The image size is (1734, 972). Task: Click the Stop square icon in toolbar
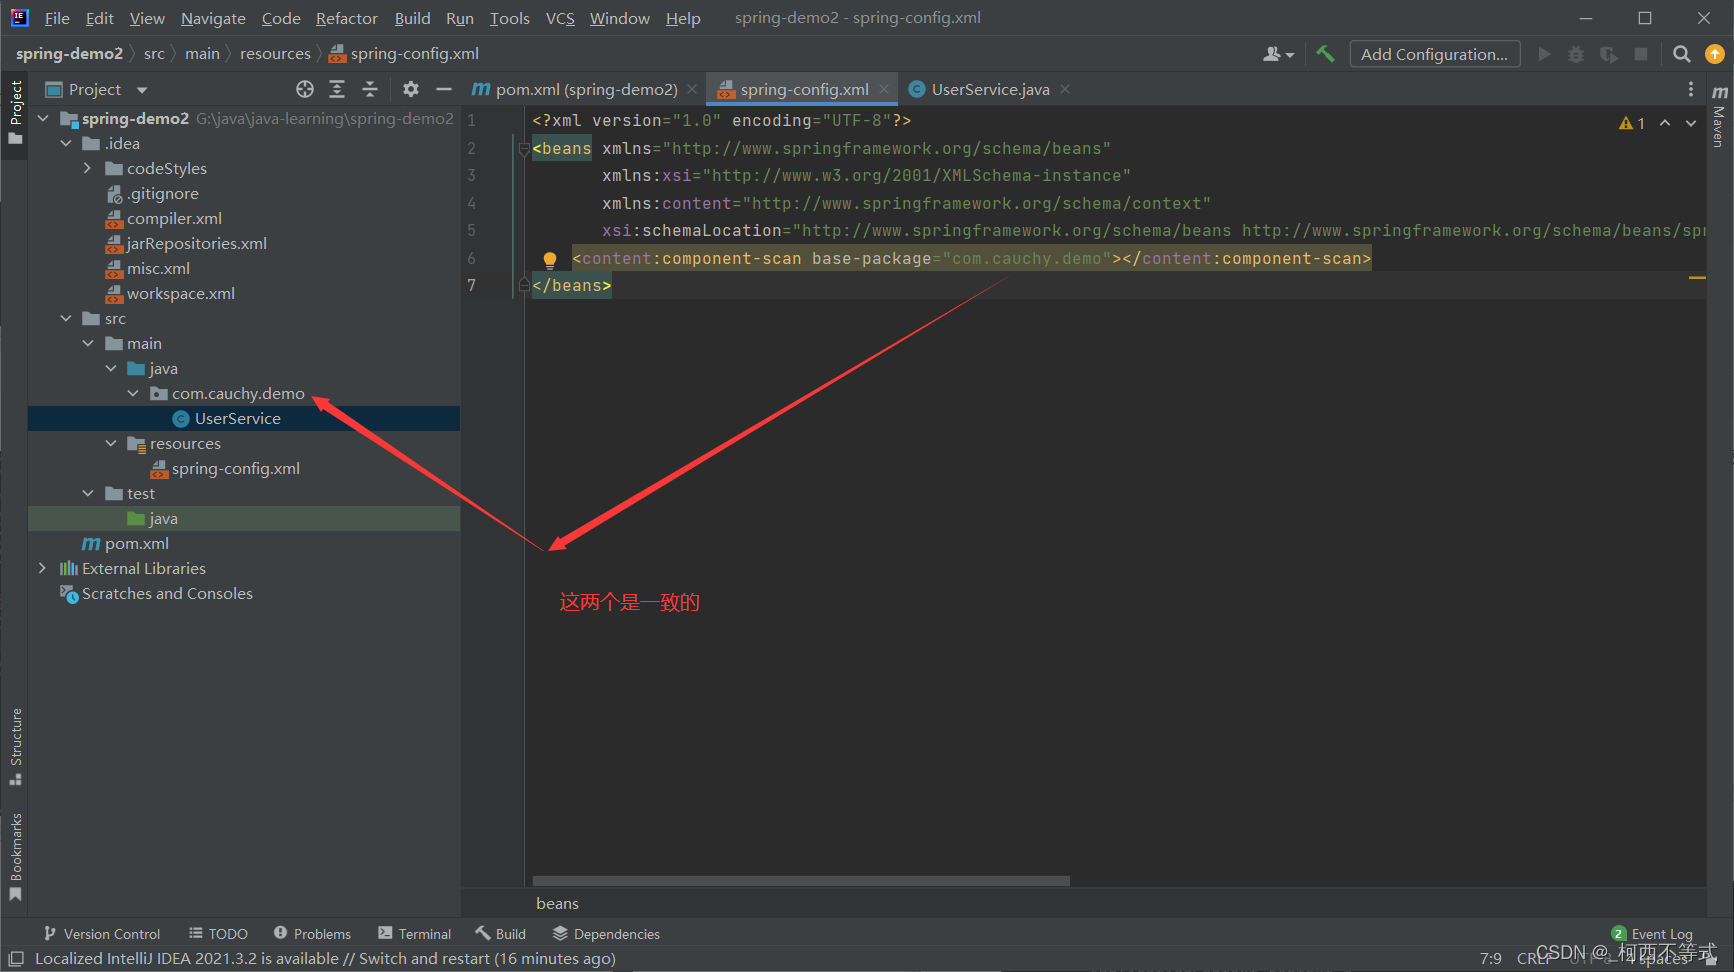(1641, 54)
